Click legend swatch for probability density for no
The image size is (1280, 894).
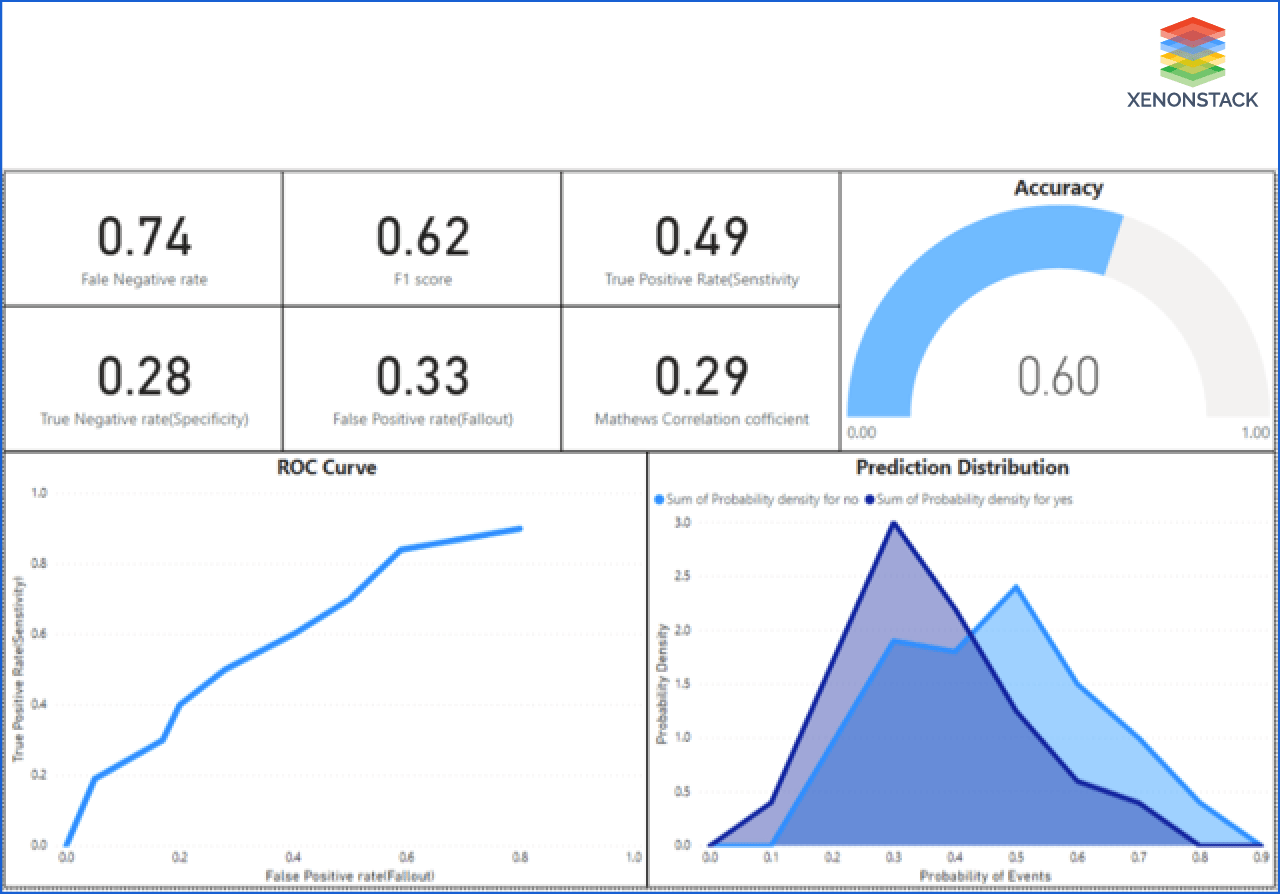coord(658,499)
